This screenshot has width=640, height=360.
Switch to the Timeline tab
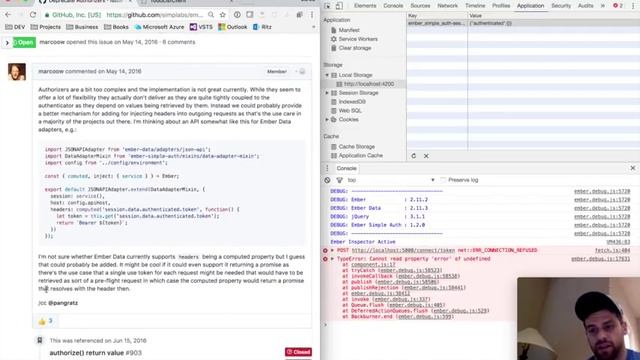tap(475, 6)
